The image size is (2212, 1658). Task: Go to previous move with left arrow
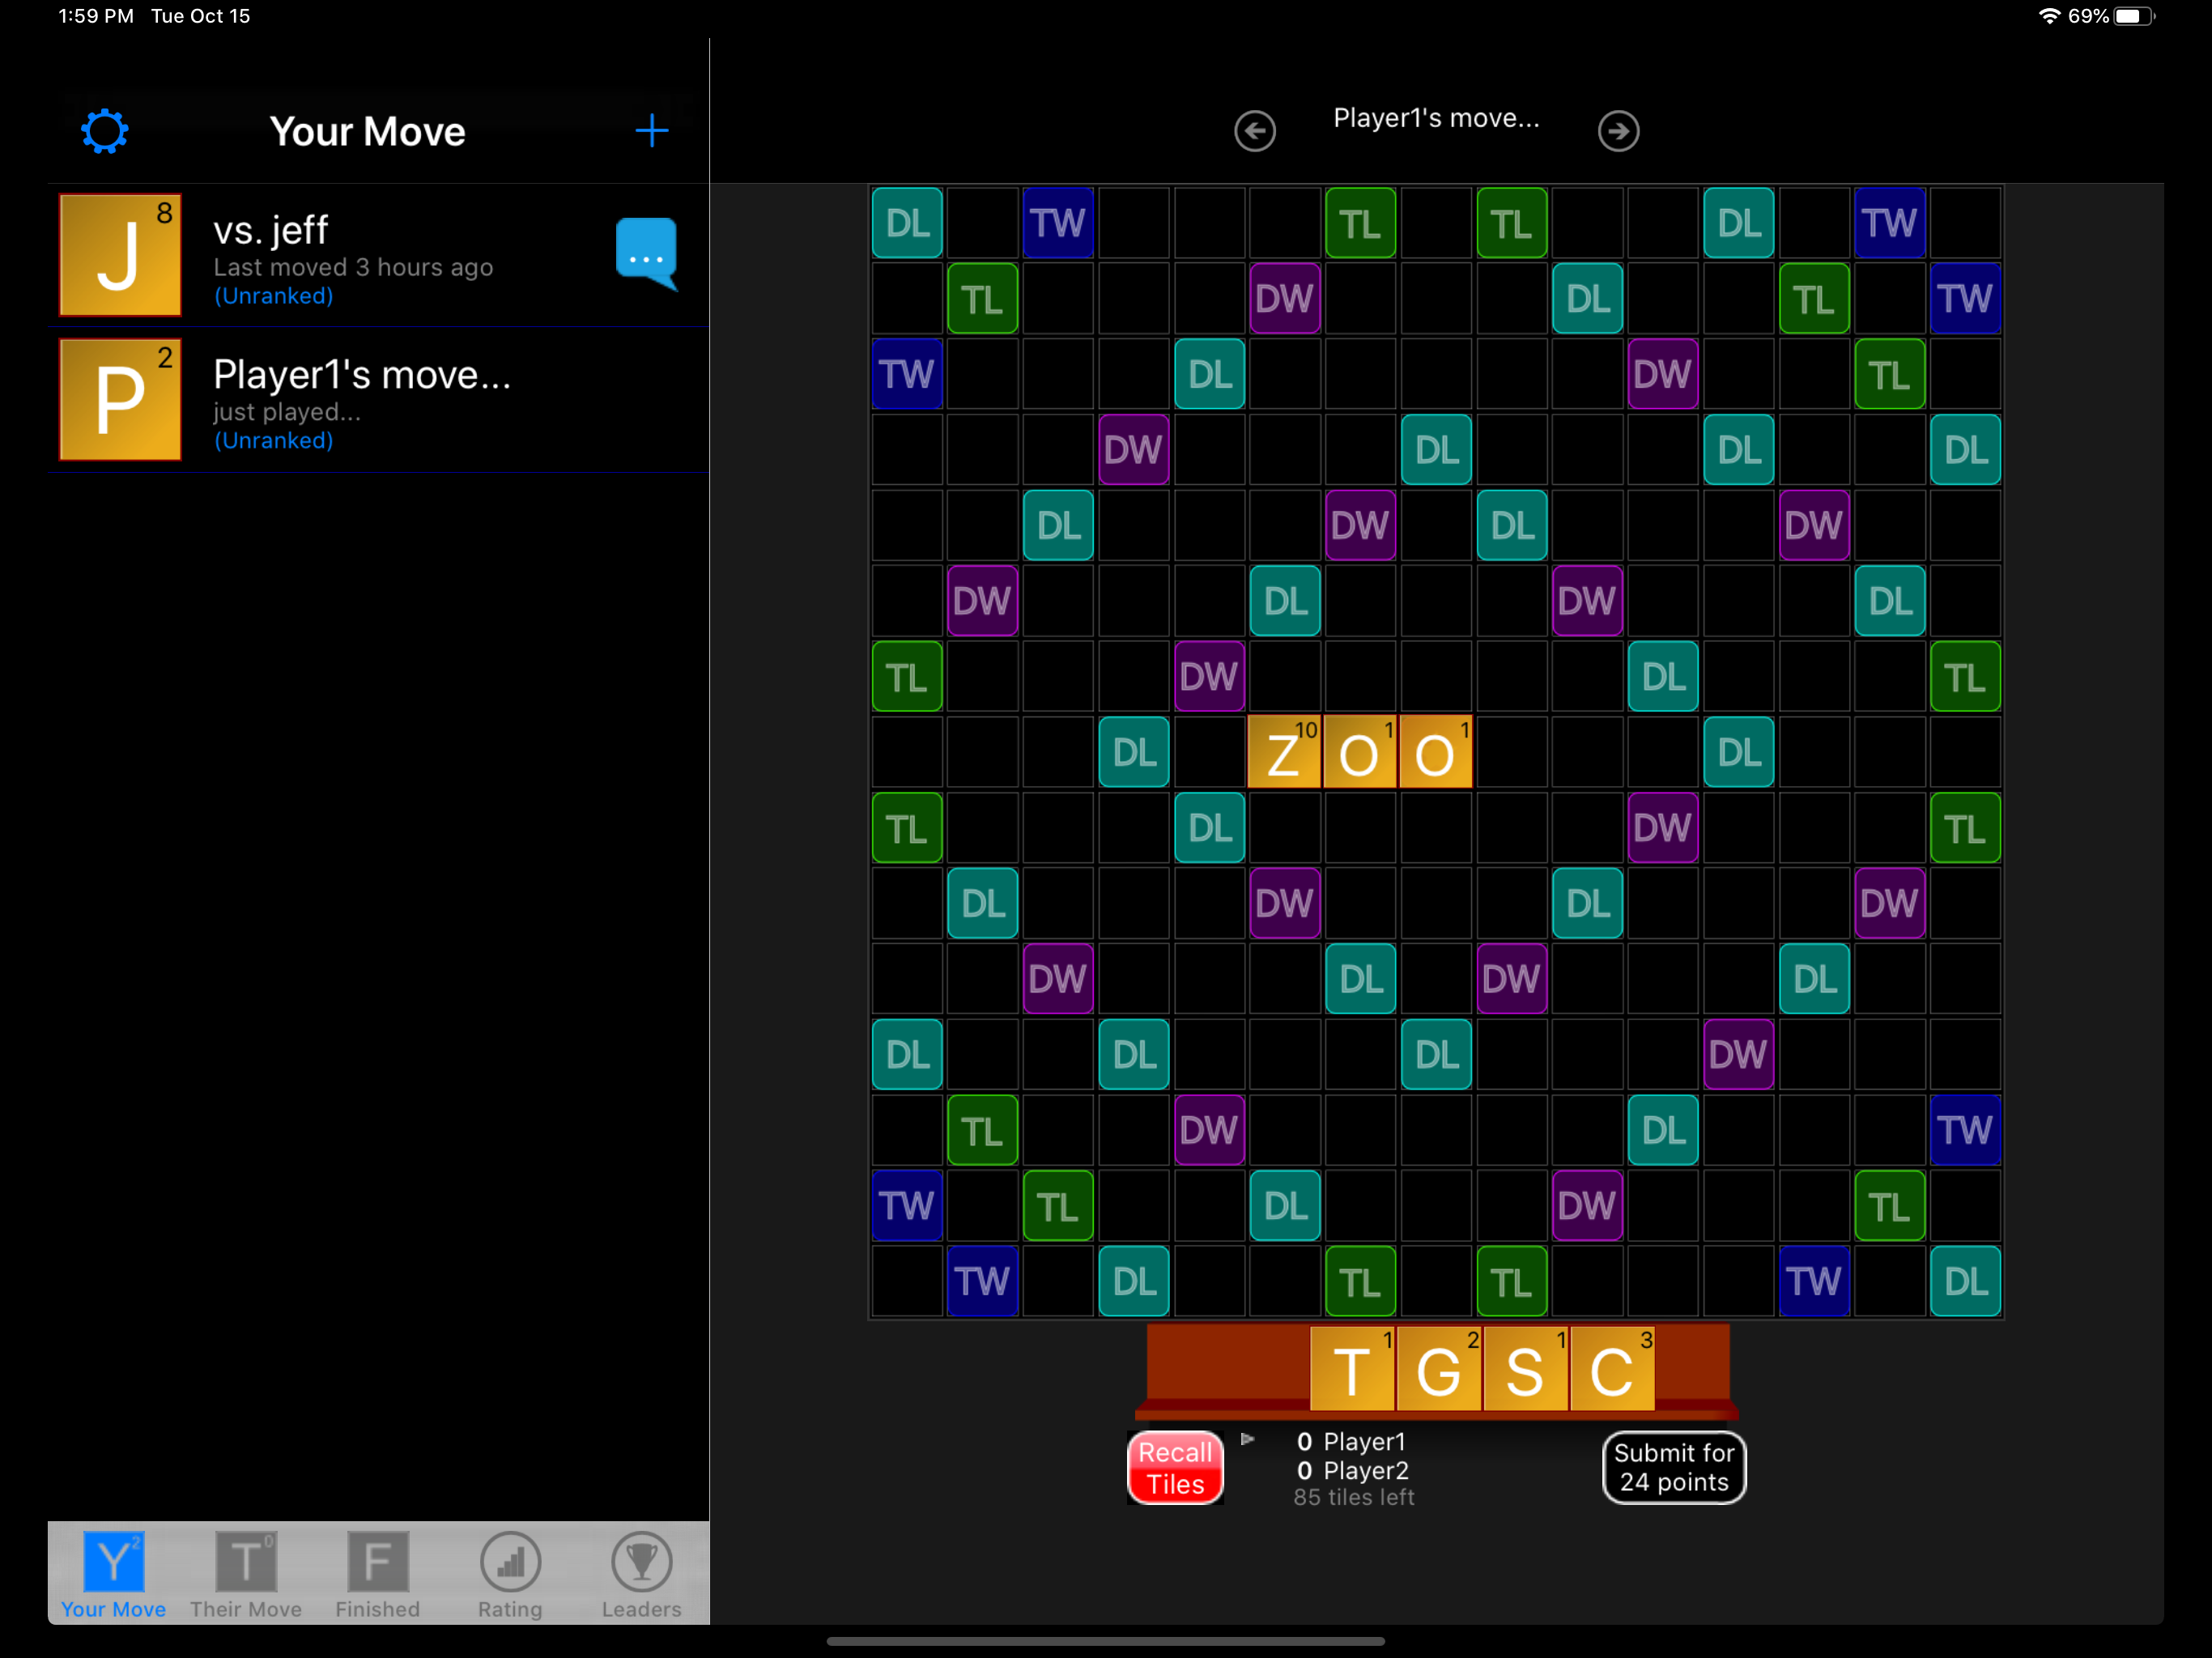pos(1254,131)
